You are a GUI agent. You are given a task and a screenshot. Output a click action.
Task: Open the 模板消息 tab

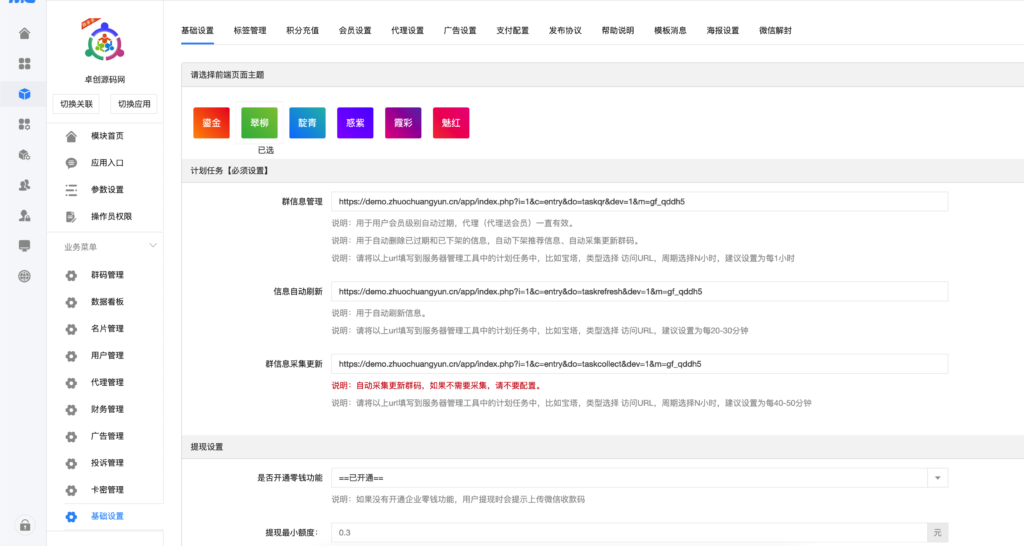pos(670,31)
